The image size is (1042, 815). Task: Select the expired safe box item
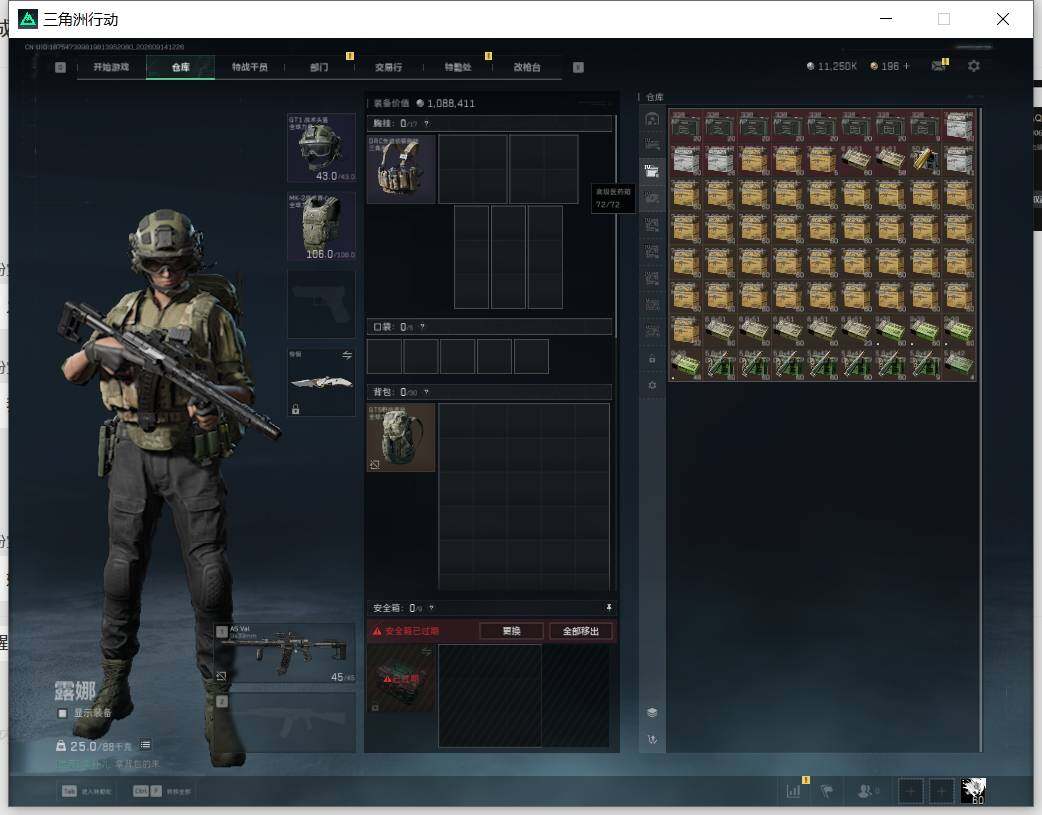pos(401,678)
